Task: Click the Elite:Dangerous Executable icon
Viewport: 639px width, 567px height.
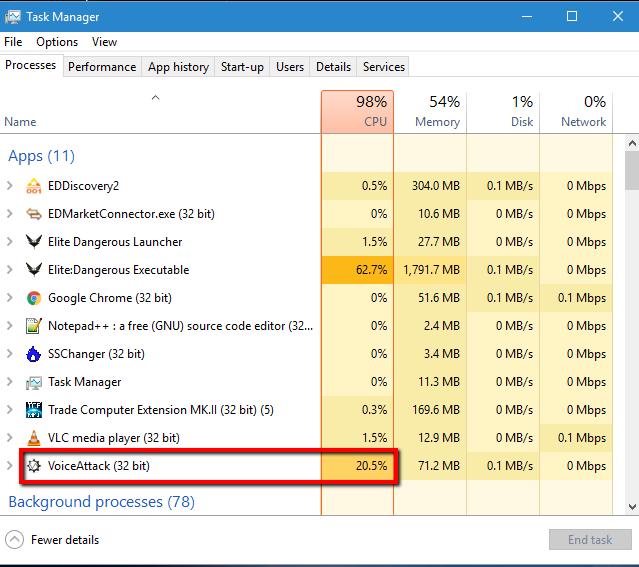Action: coord(34,270)
